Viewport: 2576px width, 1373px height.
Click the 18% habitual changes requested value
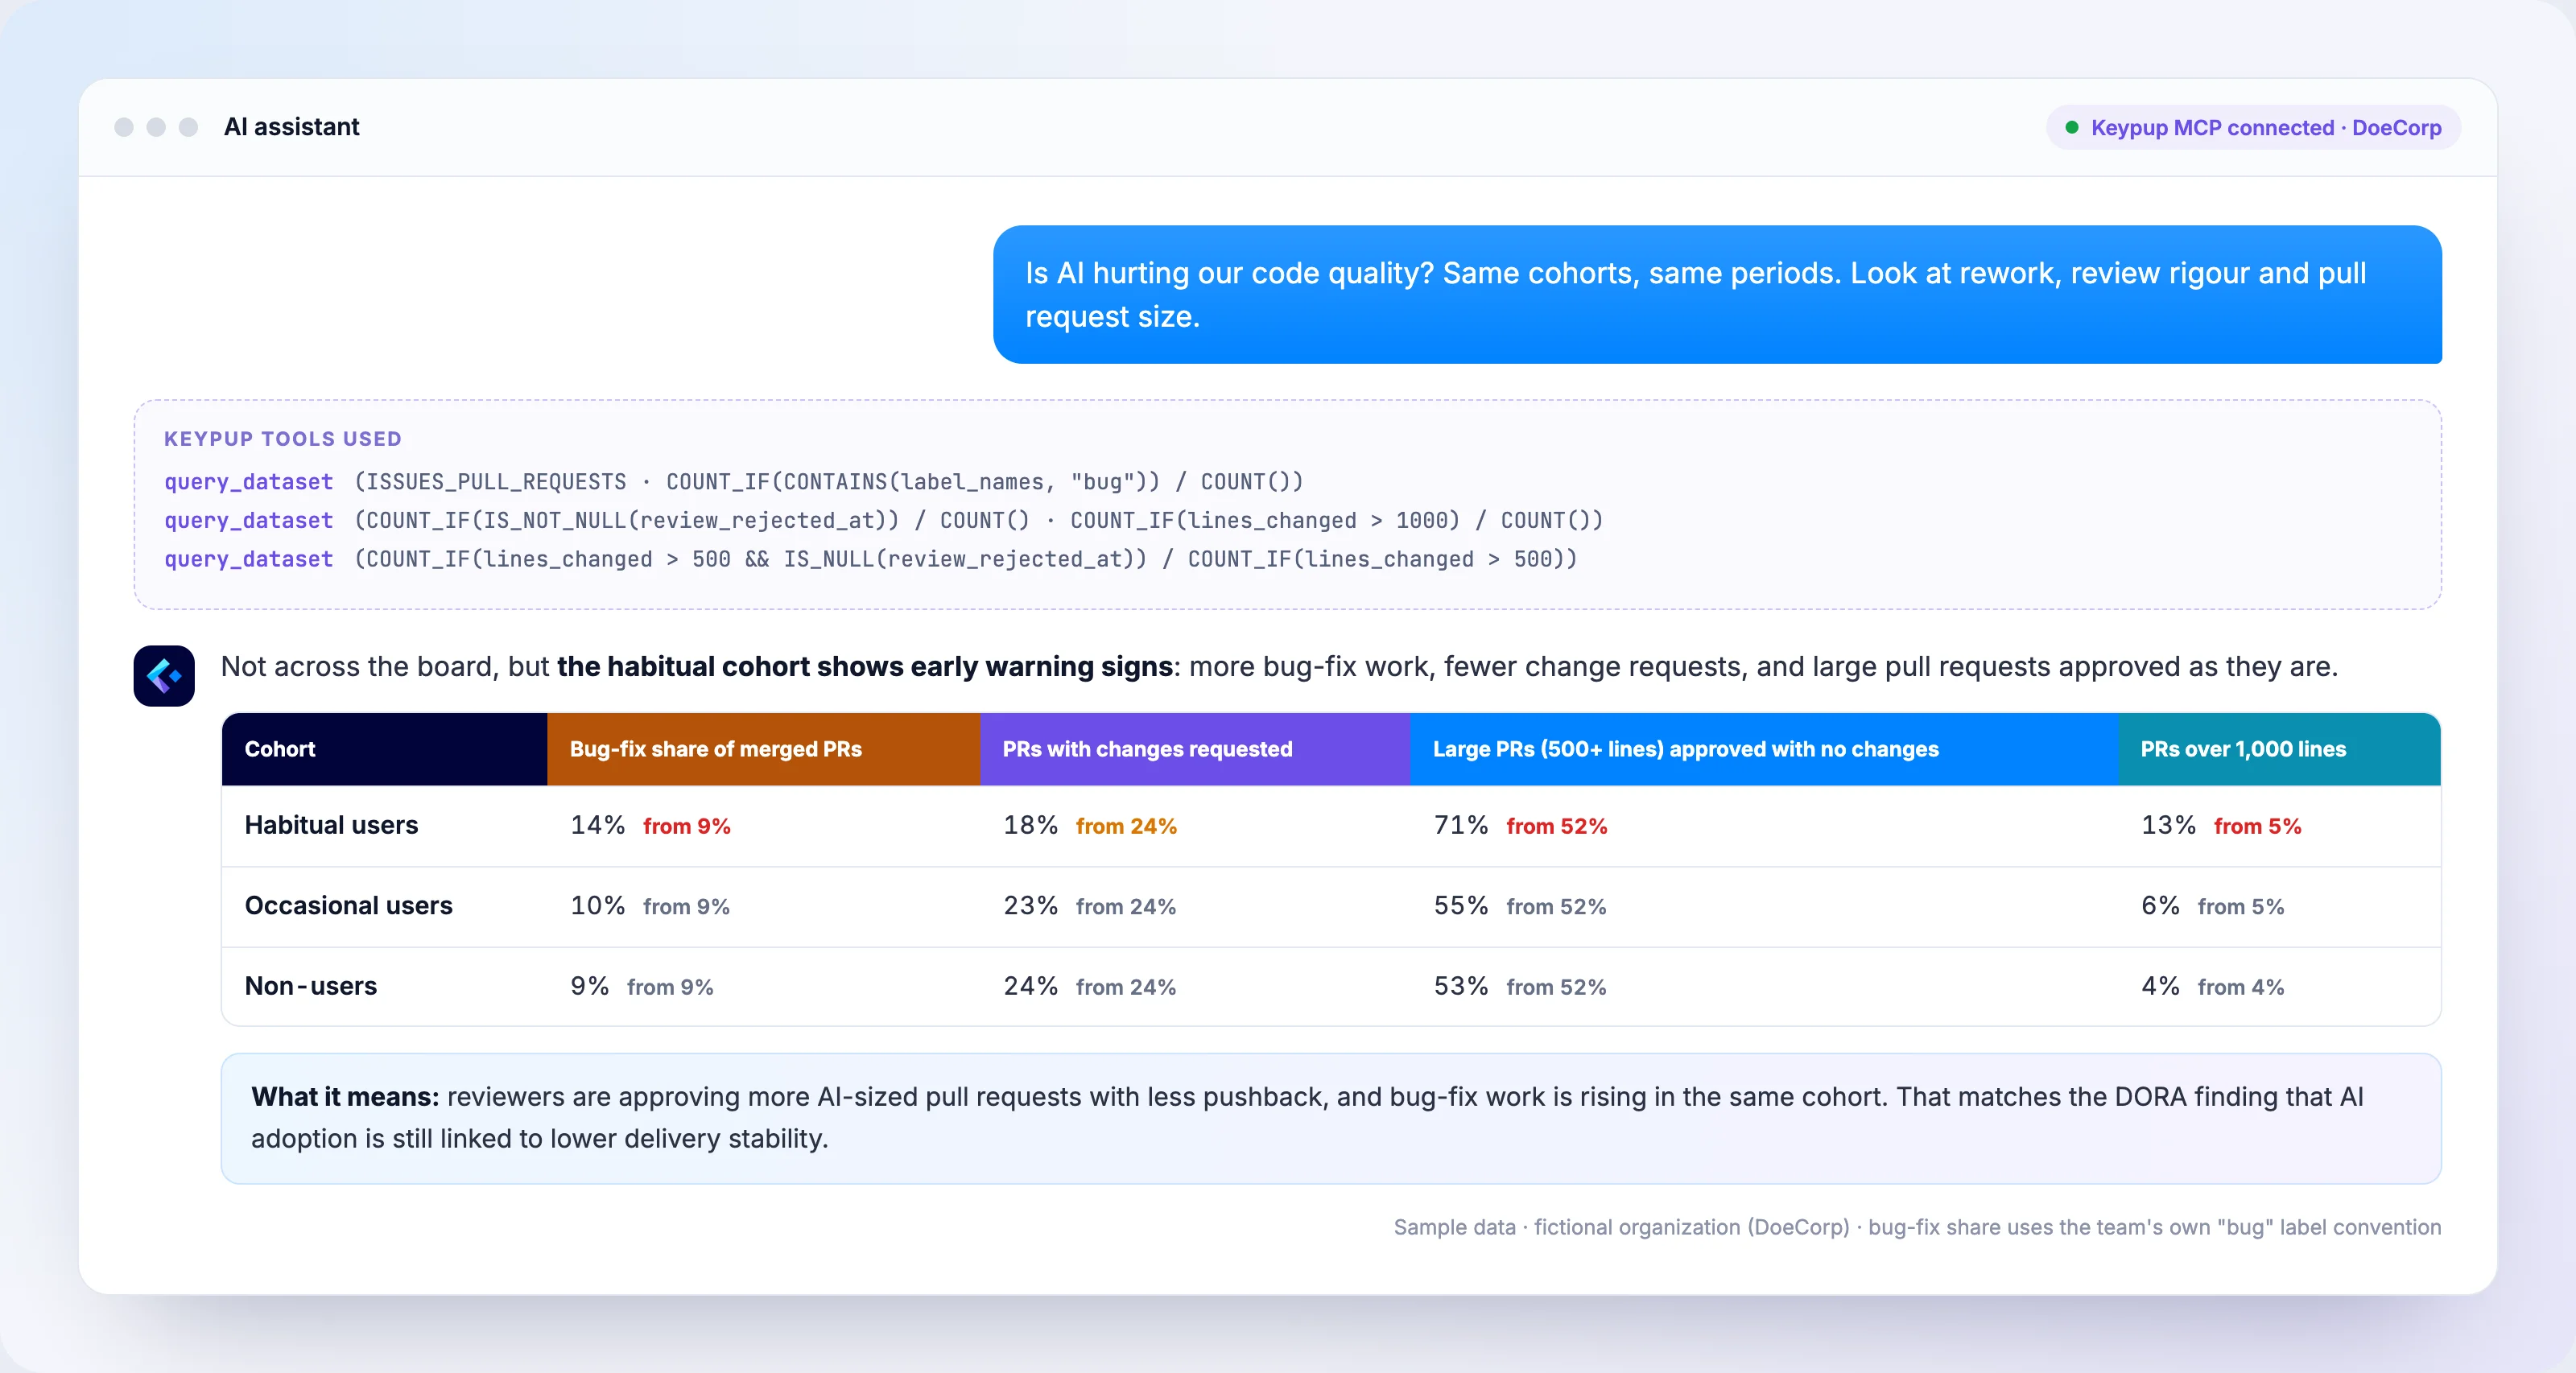click(x=1030, y=825)
